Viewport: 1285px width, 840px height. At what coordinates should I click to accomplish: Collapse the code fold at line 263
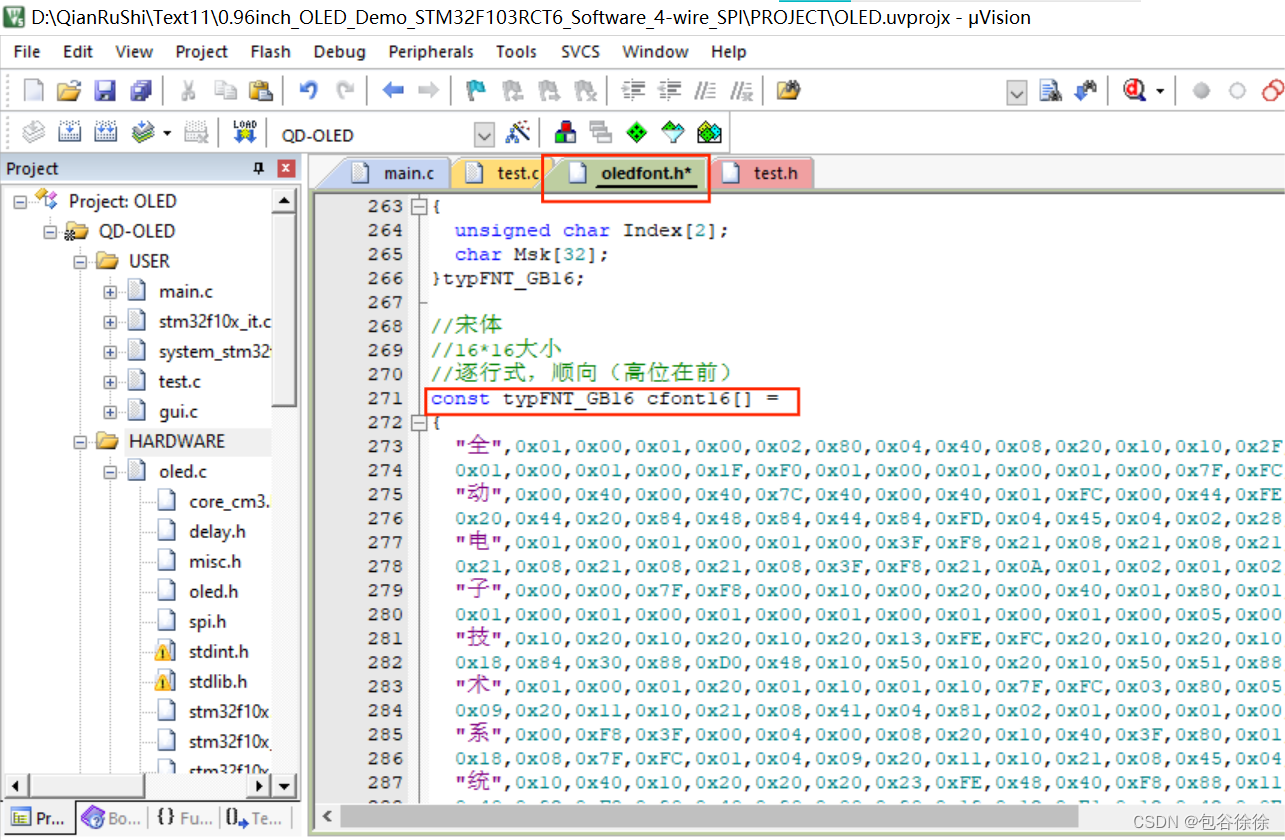click(419, 207)
